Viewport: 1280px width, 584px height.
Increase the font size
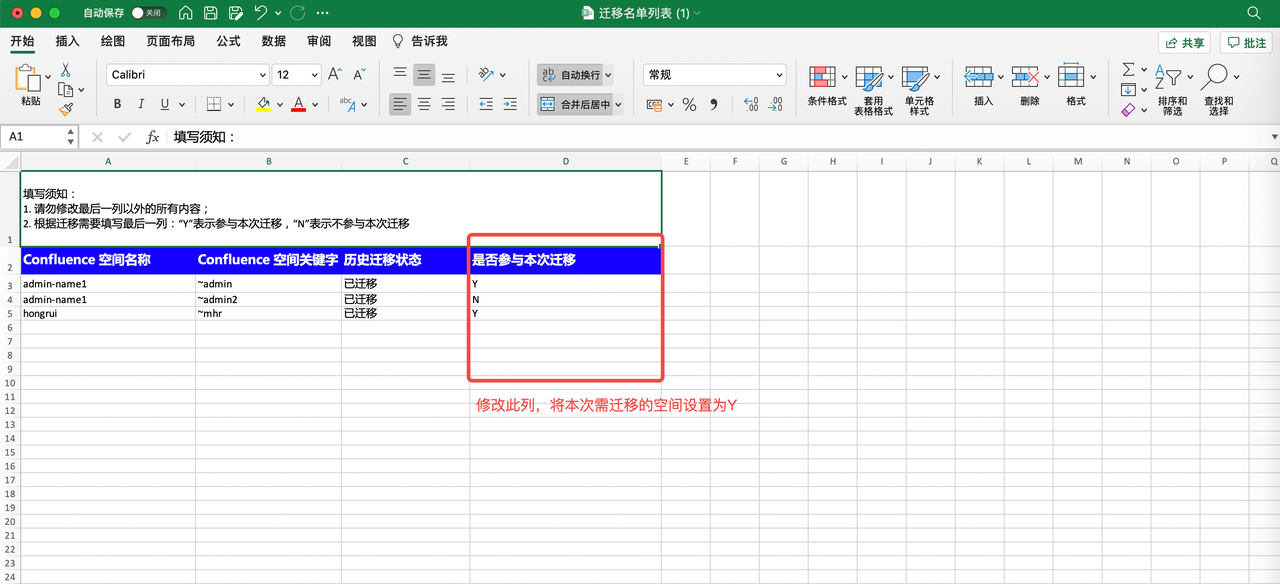[x=335, y=75]
